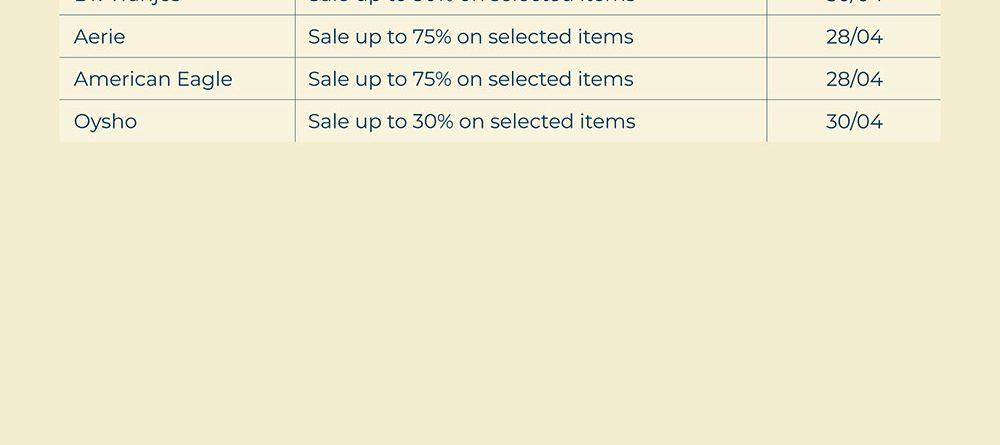Image resolution: width=1000 pixels, height=445 pixels.
Task: Click the empty beige area below the table
Action: (500, 300)
